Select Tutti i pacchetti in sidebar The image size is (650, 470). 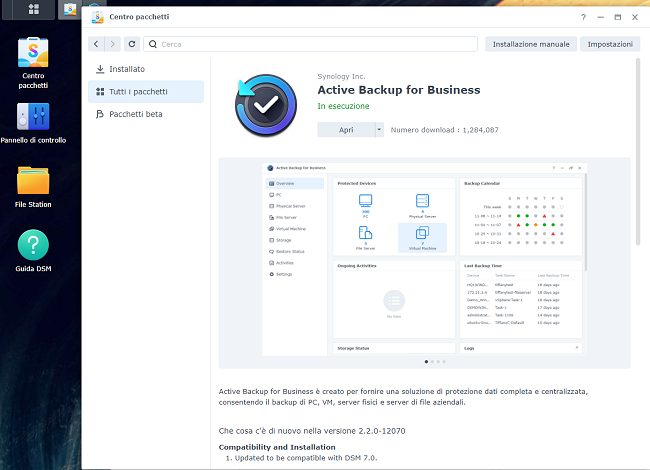[x=146, y=92]
